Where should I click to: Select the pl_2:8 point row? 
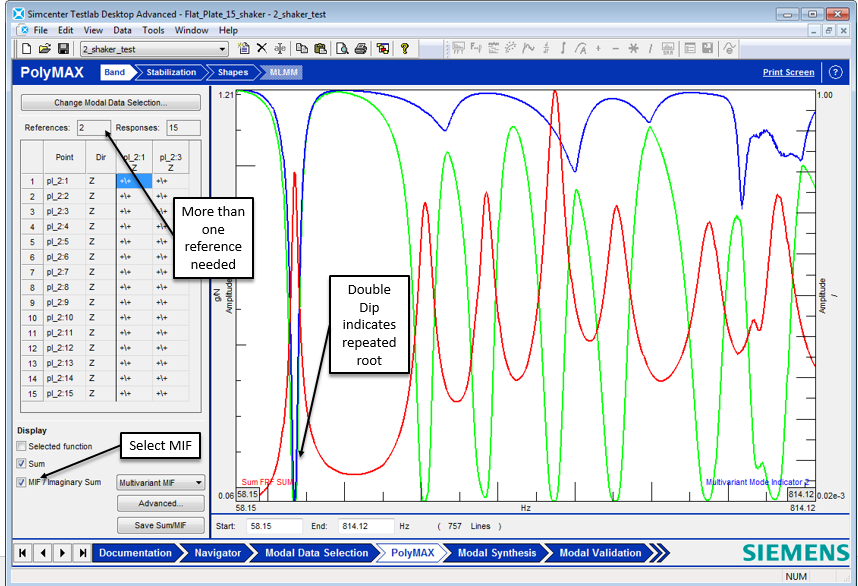[x=105, y=287]
